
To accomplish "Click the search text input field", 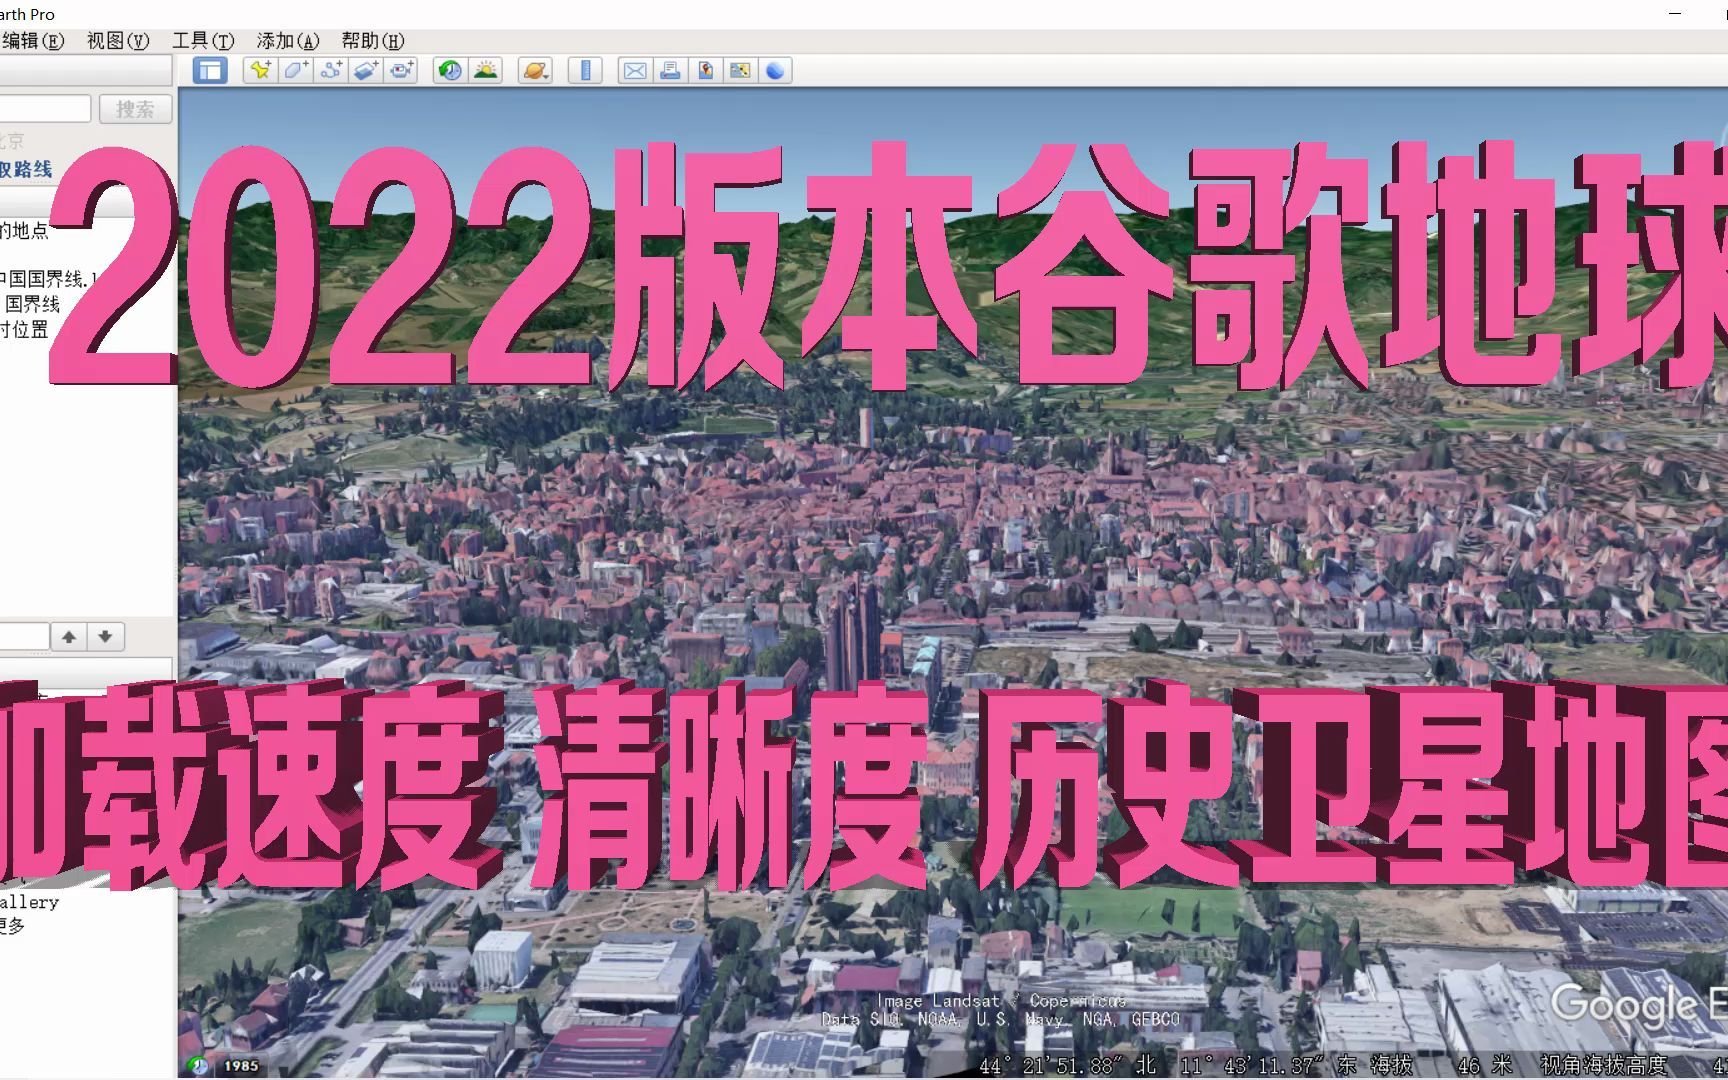I will (45, 109).
